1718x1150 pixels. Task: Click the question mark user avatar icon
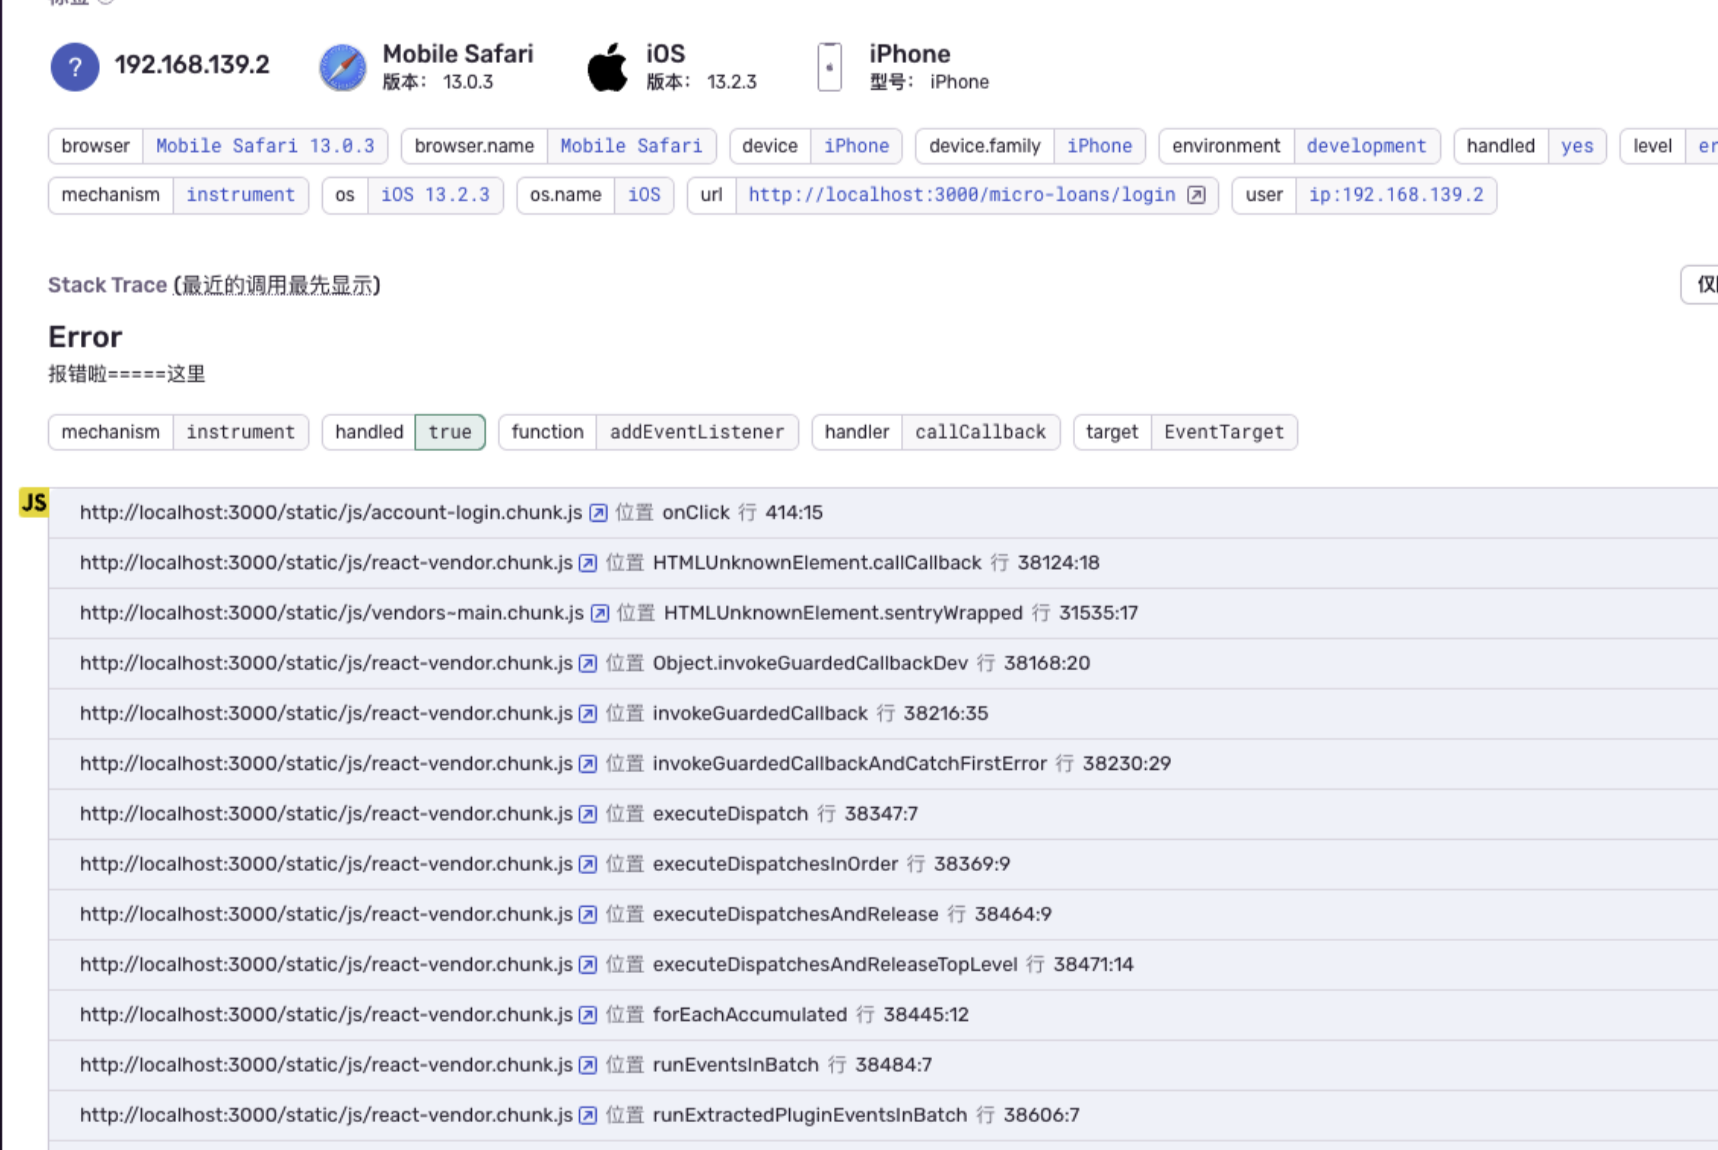point(75,67)
